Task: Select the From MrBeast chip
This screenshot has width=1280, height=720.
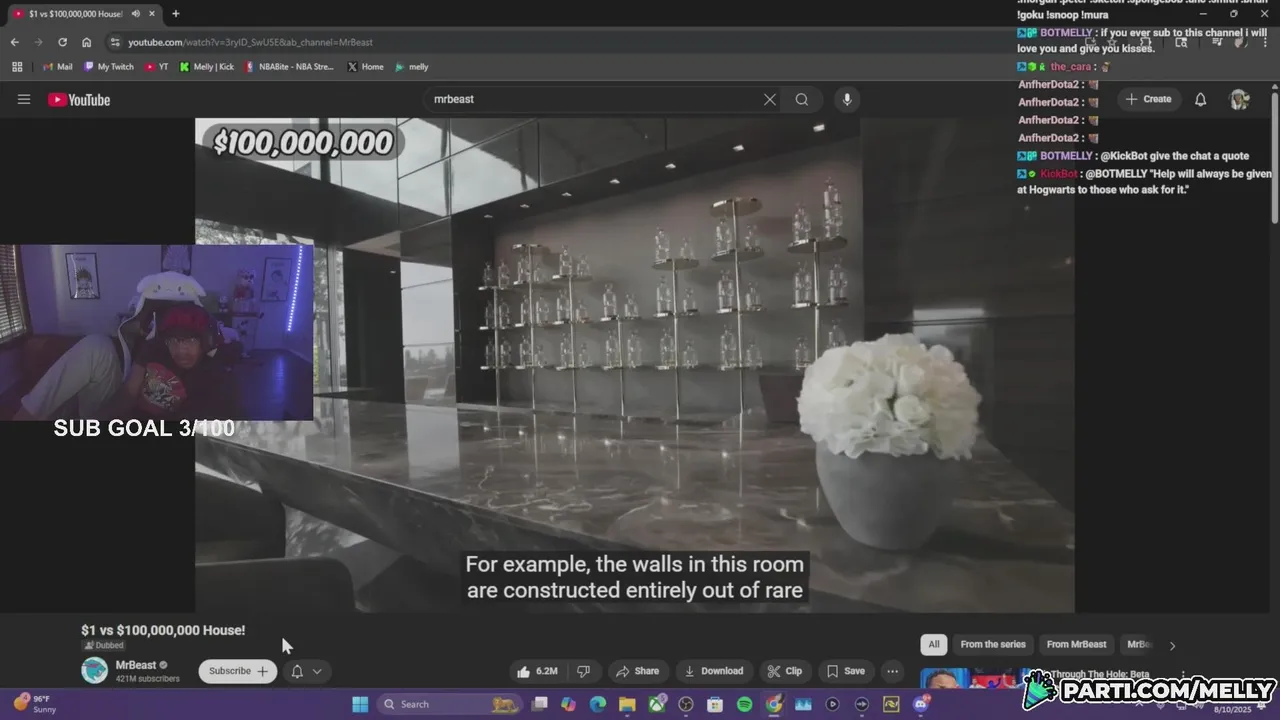Action: (x=1076, y=644)
